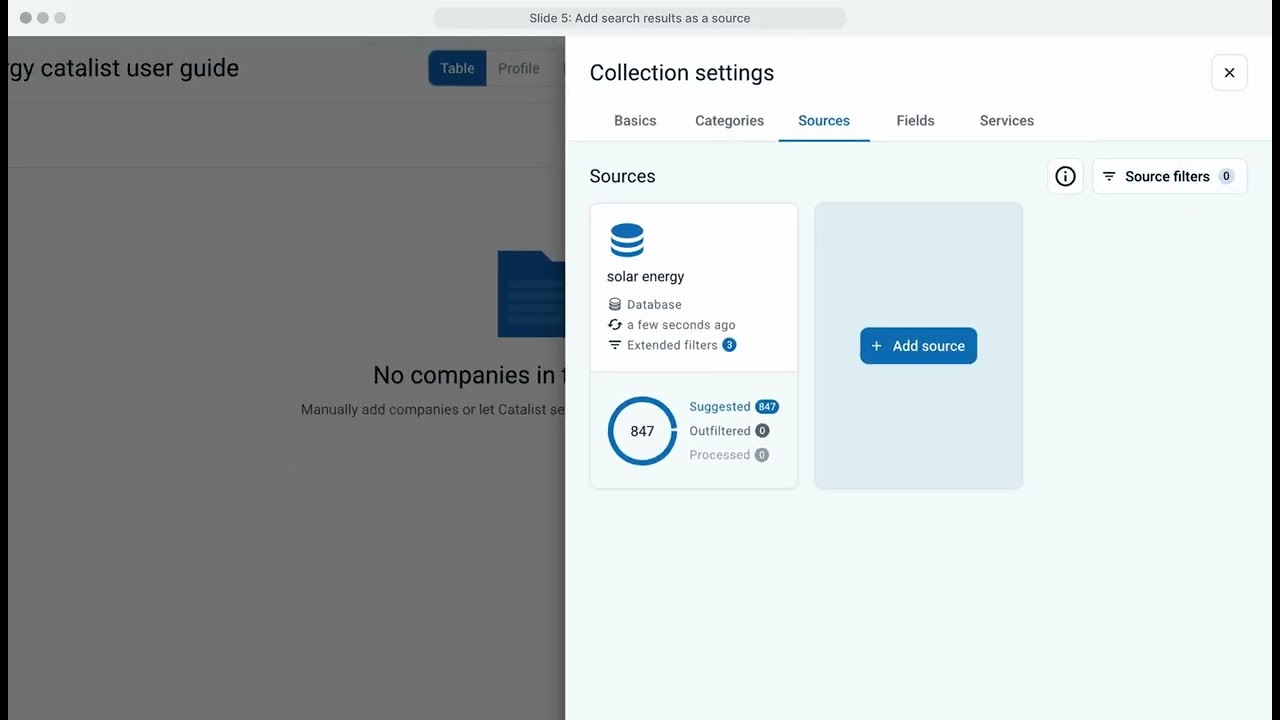Click the slide title bar text
This screenshot has height=720, width=1280.
point(640,18)
